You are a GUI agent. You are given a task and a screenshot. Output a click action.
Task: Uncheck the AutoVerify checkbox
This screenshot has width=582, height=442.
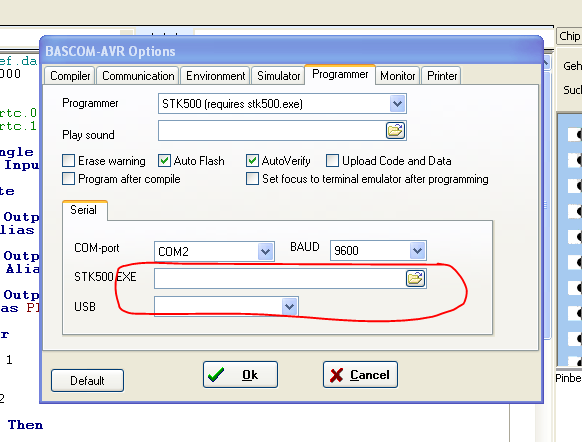coord(252,161)
